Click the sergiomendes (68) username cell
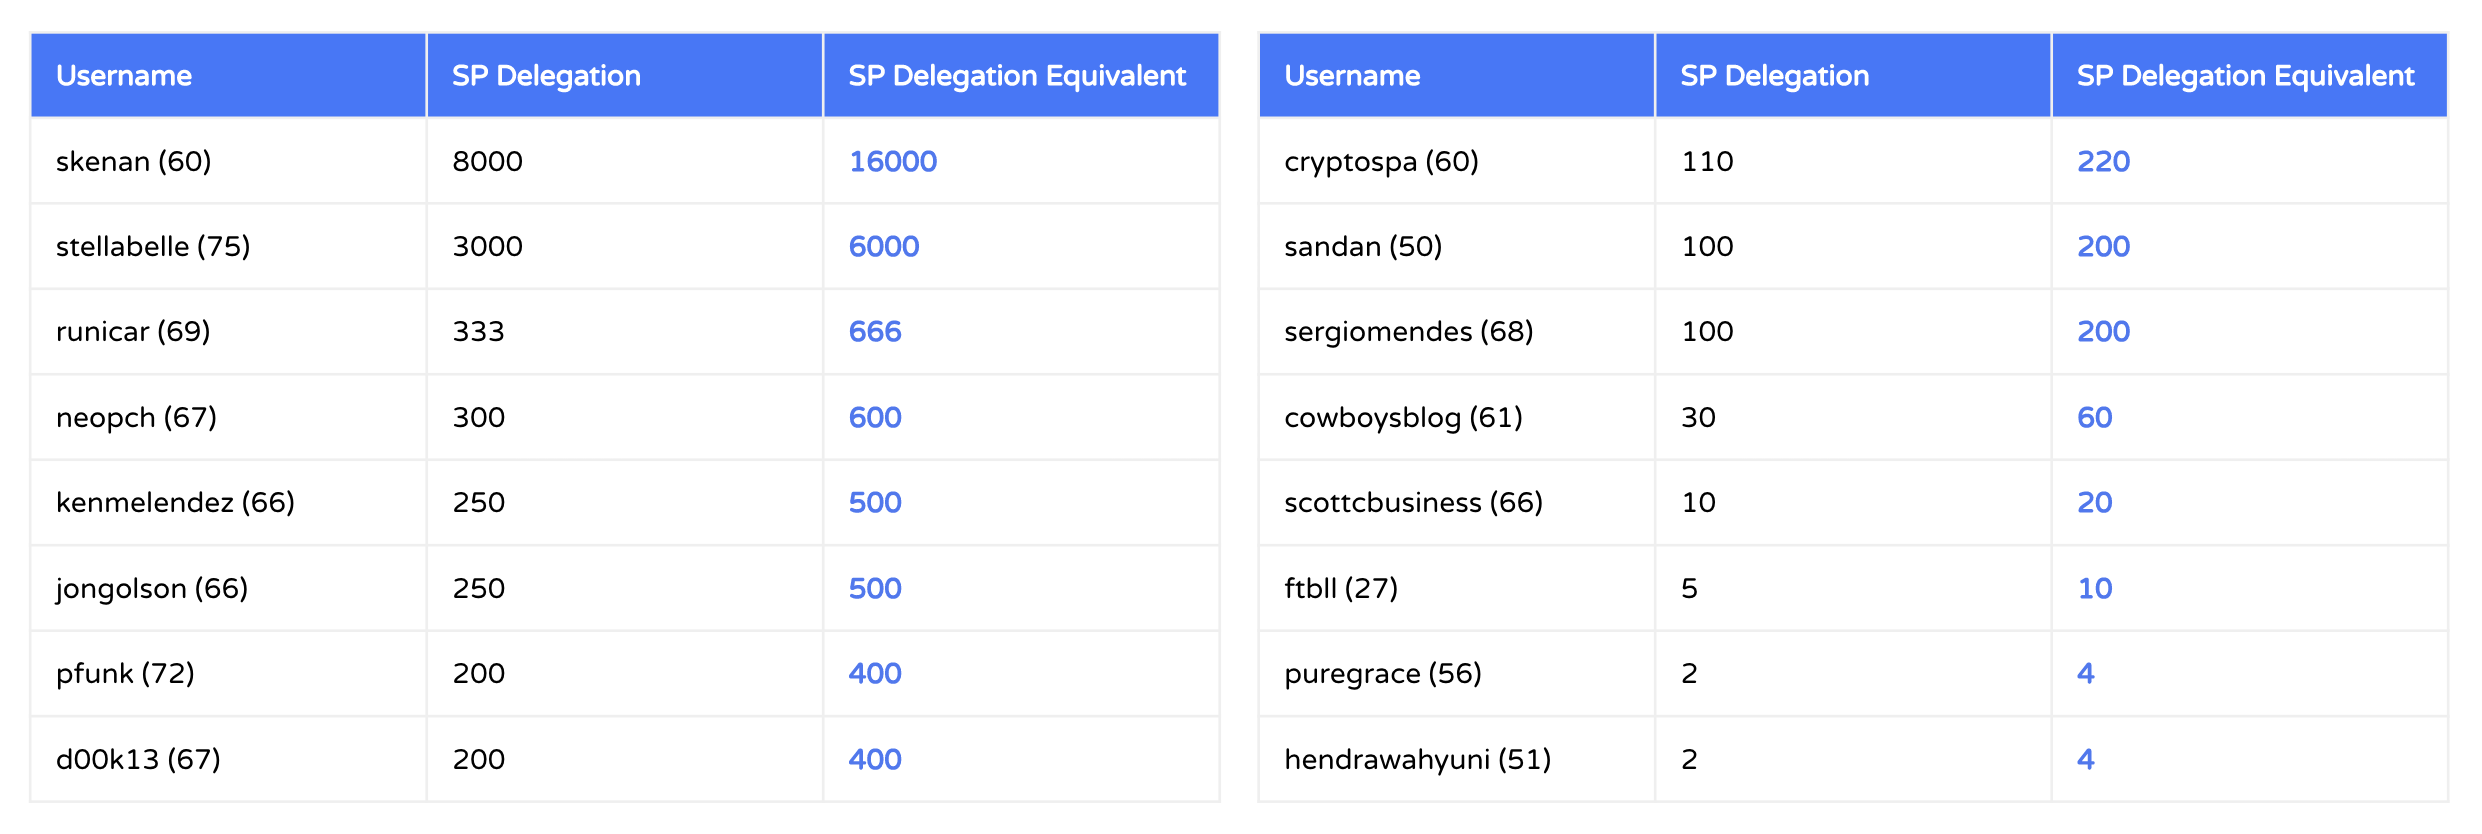Viewport: 2482px width, 834px height. (1408, 331)
